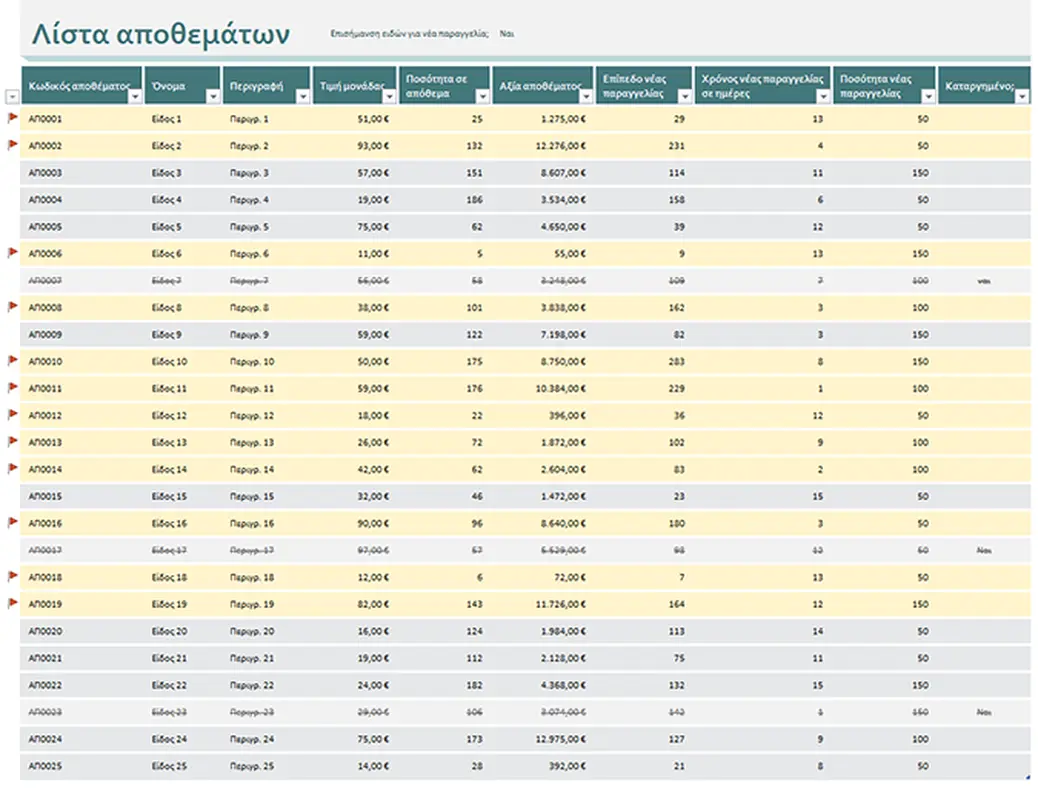Click the red flag next to ΑΠ0016
The image size is (1038, 800).
(x=13, y=522)
